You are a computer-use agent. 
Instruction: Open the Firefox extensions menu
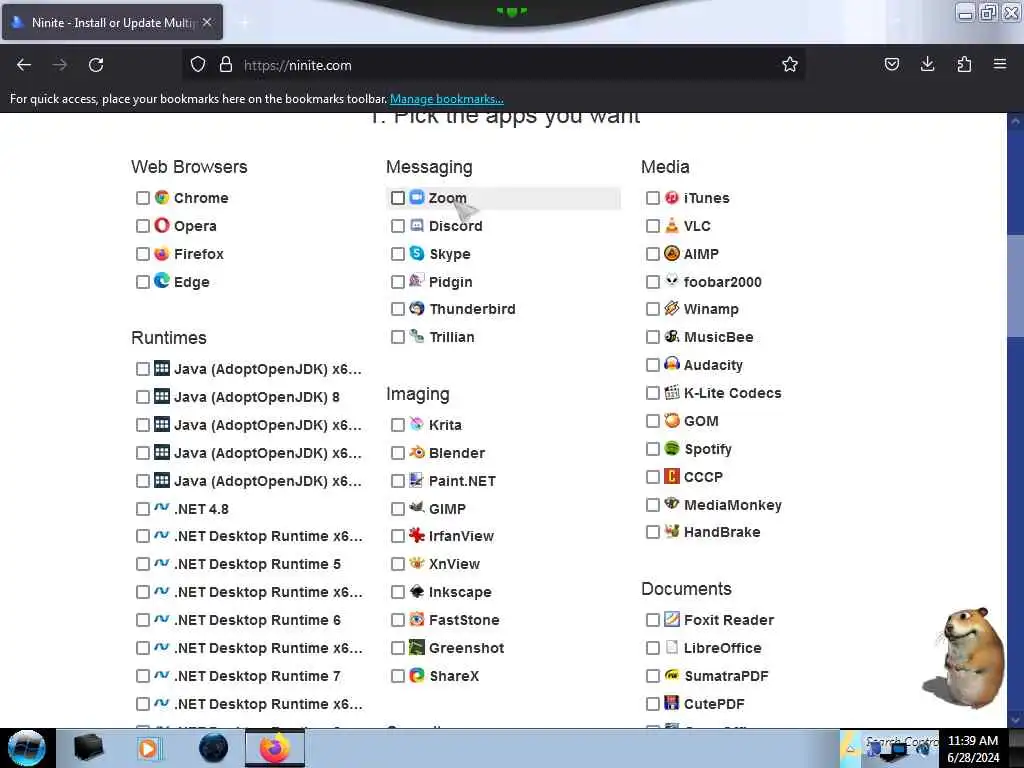pyautogui.click(x=964, y=64)
